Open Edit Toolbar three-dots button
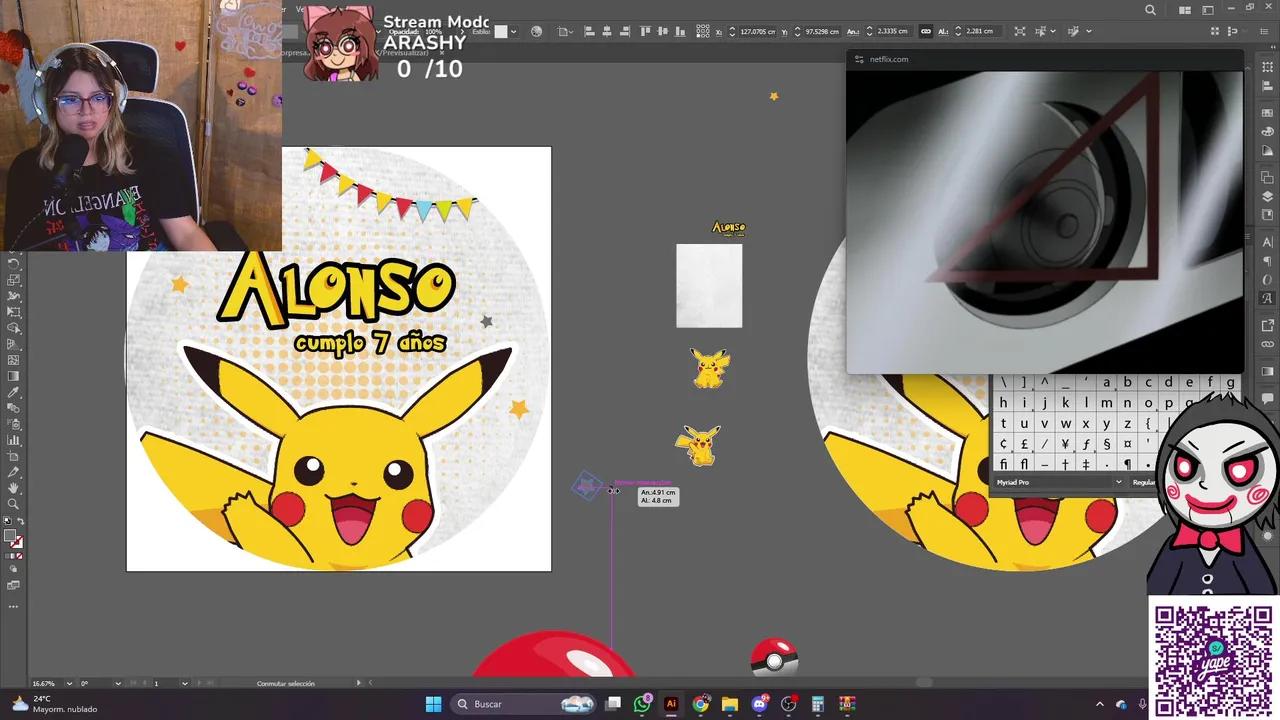The width and height of the screenshot is (1280, 720). pyautogui.click(x=13, y=606)
